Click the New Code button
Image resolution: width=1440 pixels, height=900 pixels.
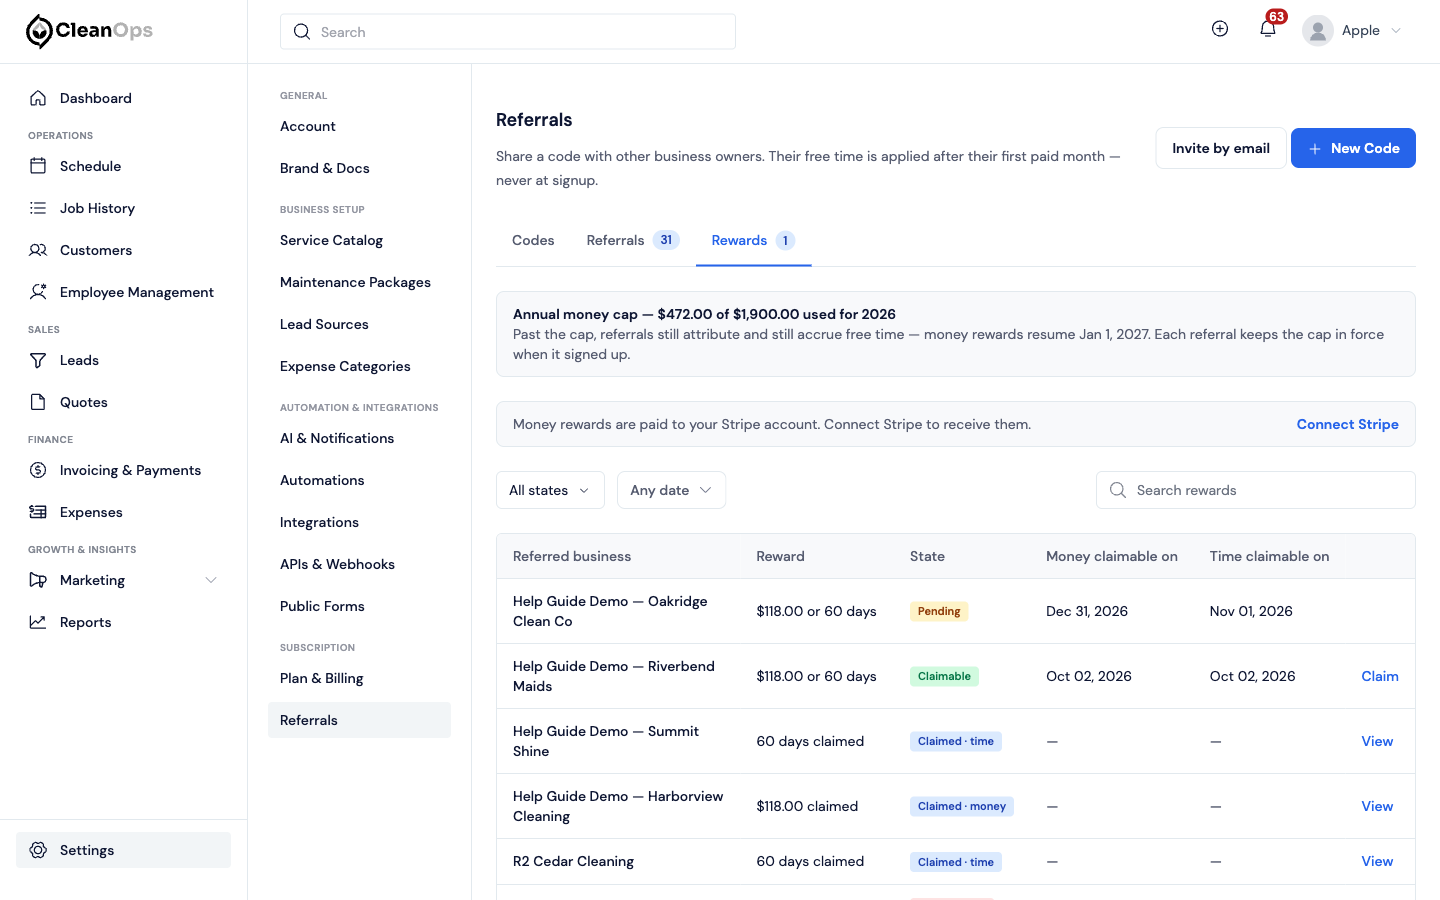click(x=1353, y=148)
